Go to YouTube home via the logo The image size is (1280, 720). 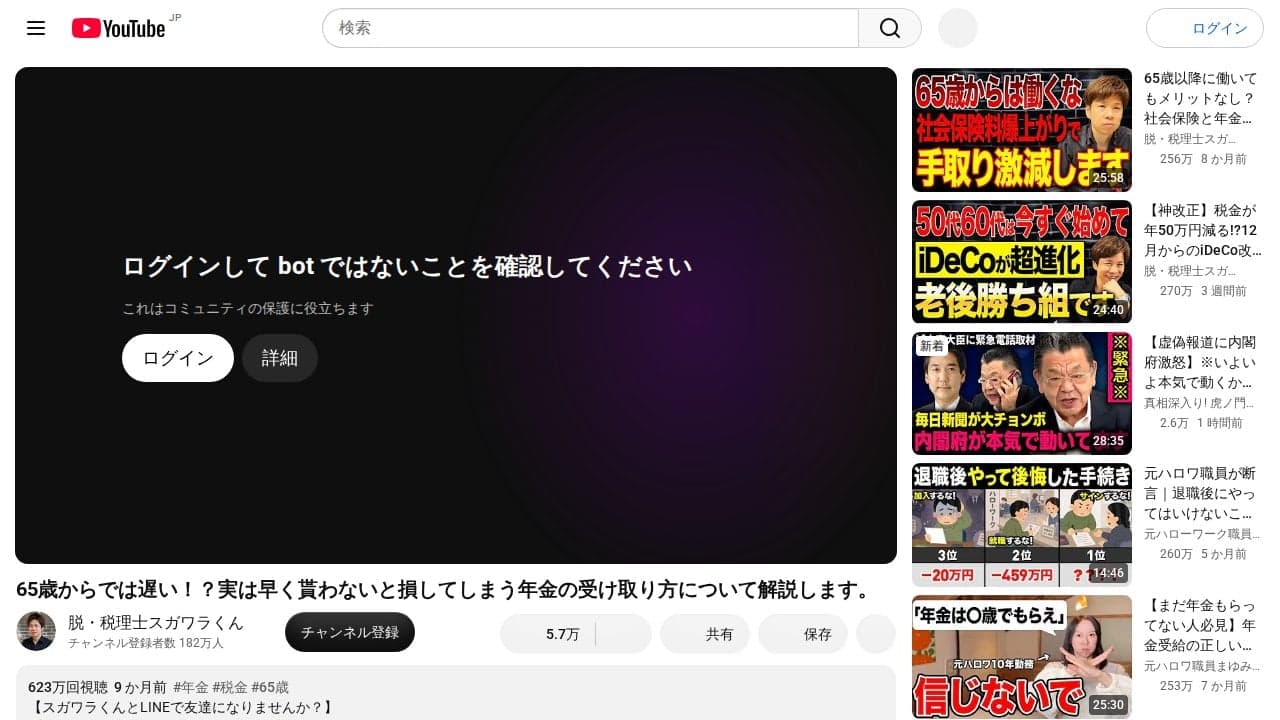pos(118,28)
